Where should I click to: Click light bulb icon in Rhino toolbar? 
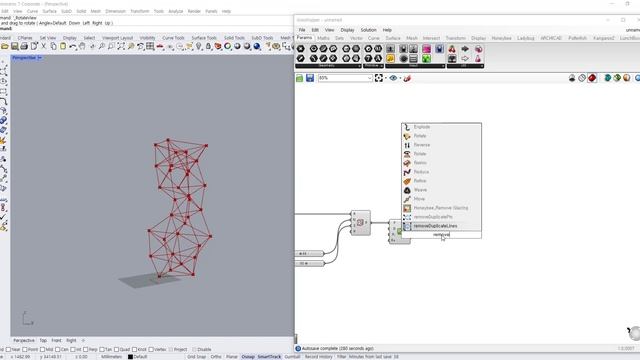pos(199,47)
